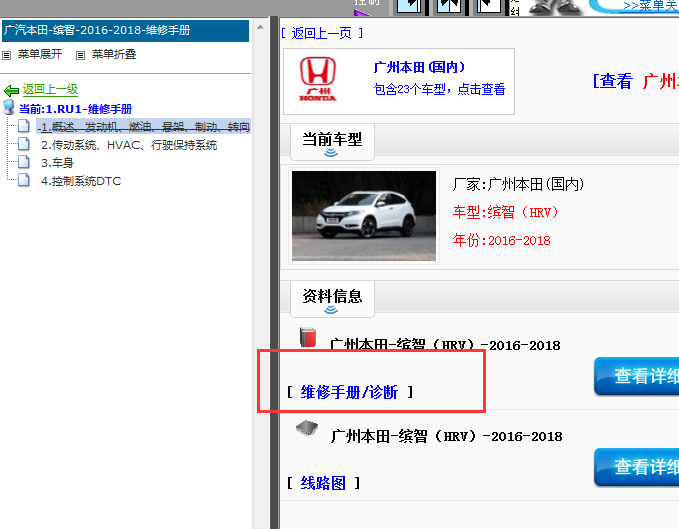679x529 pixels.
Task: Click the 菜单折叠 collapse-menu icon
Action: (x=81, y=55)
